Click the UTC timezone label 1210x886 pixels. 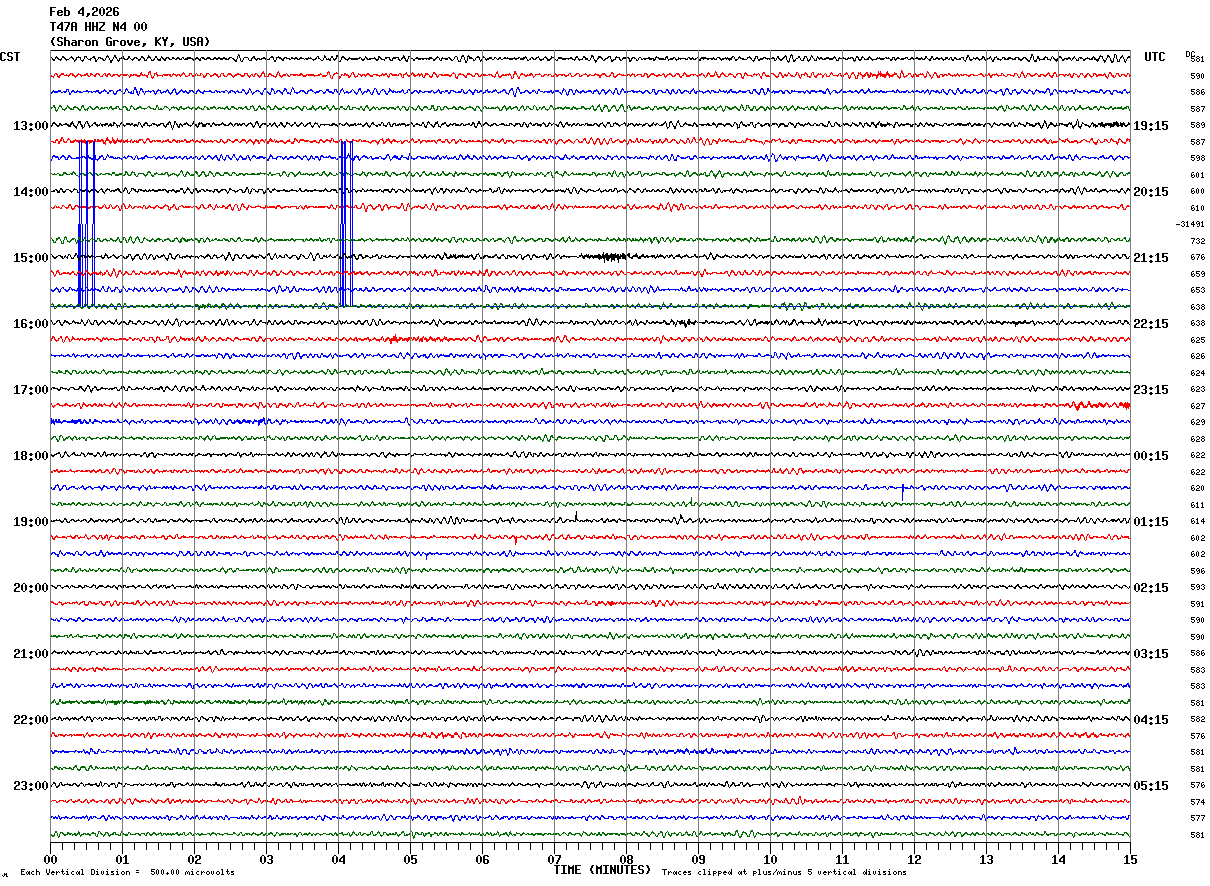[x=1155, y=57]
